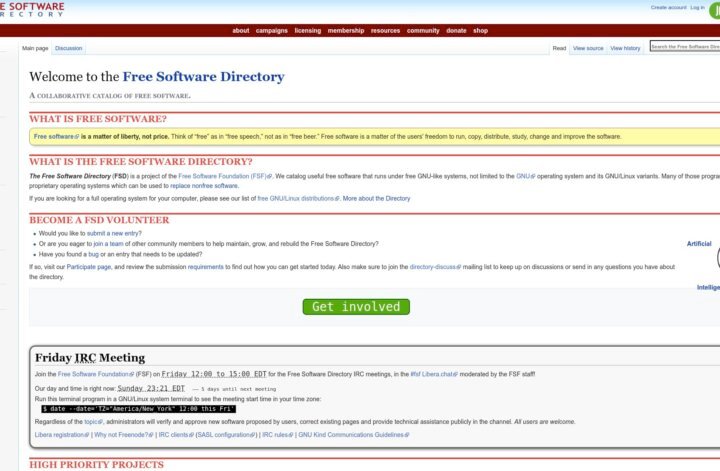Open the 'about' navigation menu item
This screenshot has width=720, height=471.
(x=241, y=31)
